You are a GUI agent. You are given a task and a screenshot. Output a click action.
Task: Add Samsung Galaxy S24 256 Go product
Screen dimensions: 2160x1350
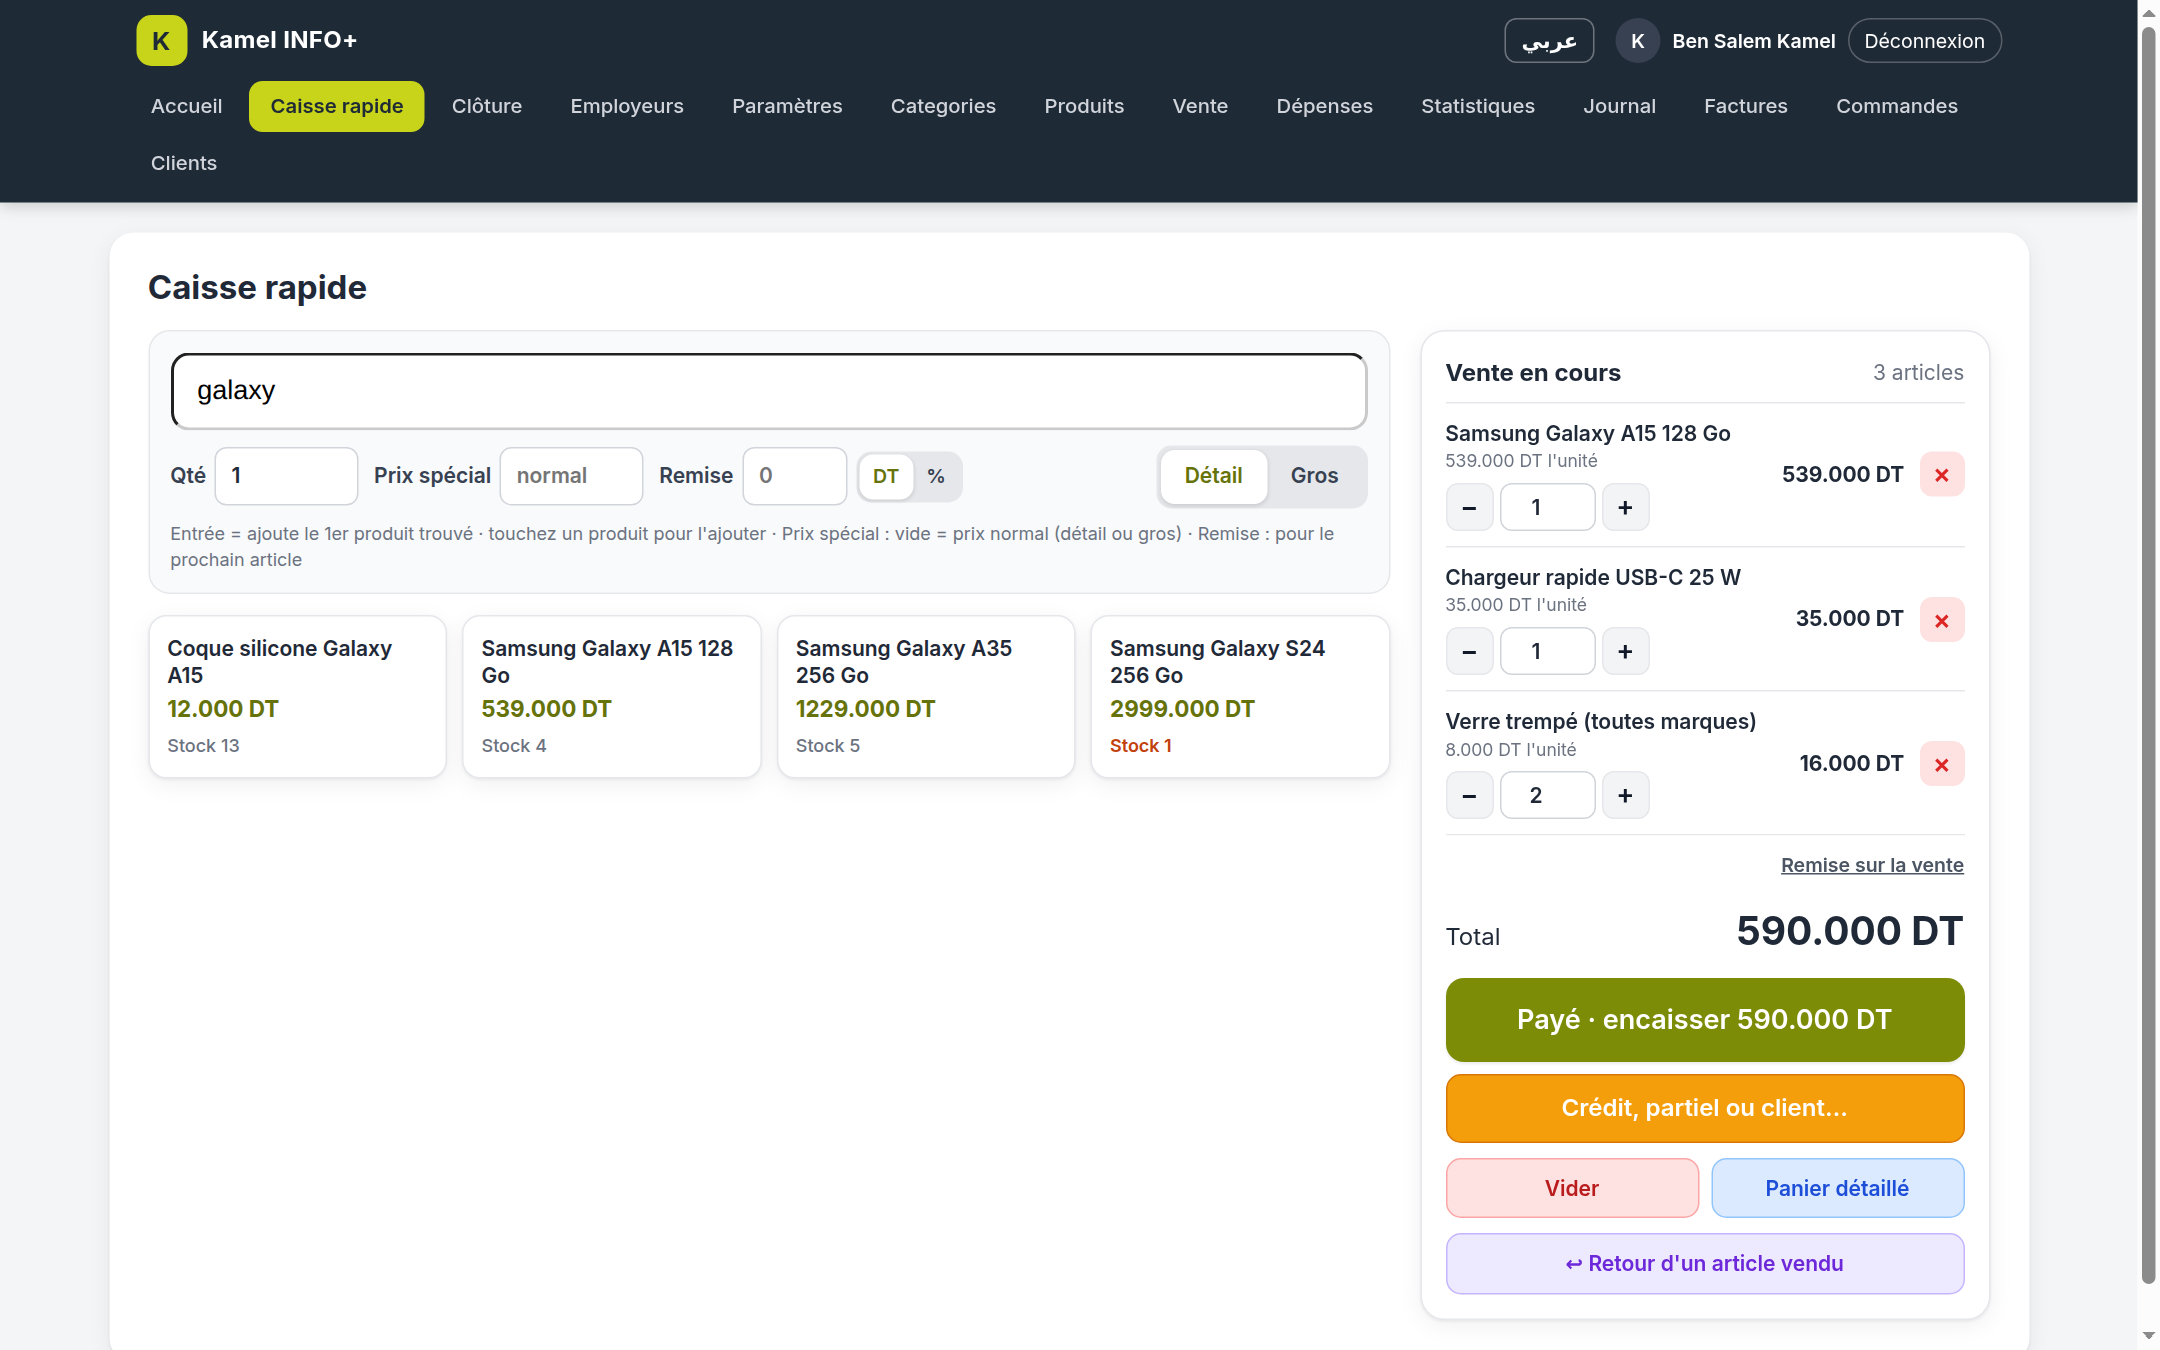tap(1240, 696)
